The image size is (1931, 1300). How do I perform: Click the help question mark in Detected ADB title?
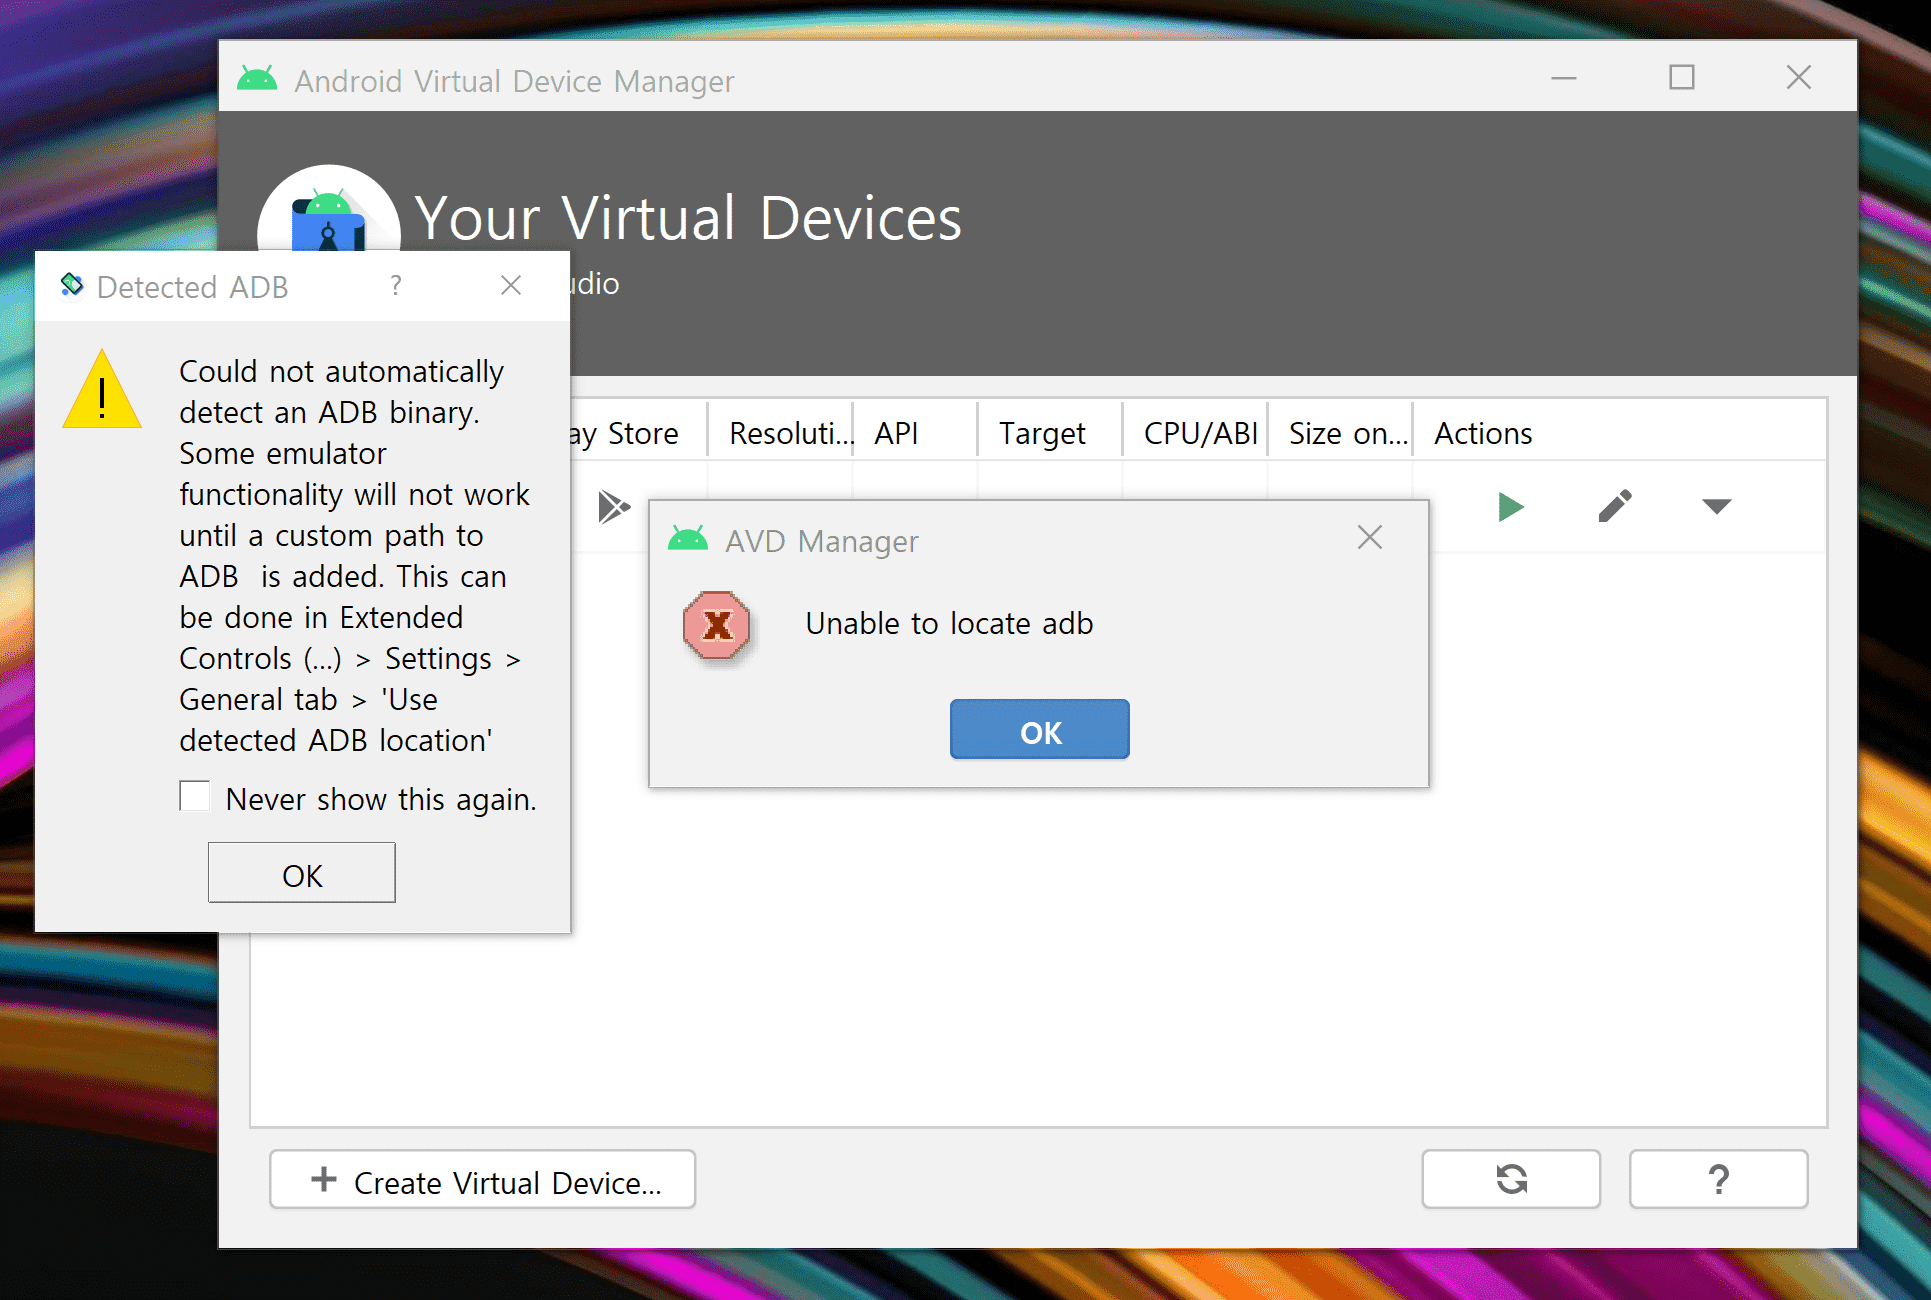point(396,286)
